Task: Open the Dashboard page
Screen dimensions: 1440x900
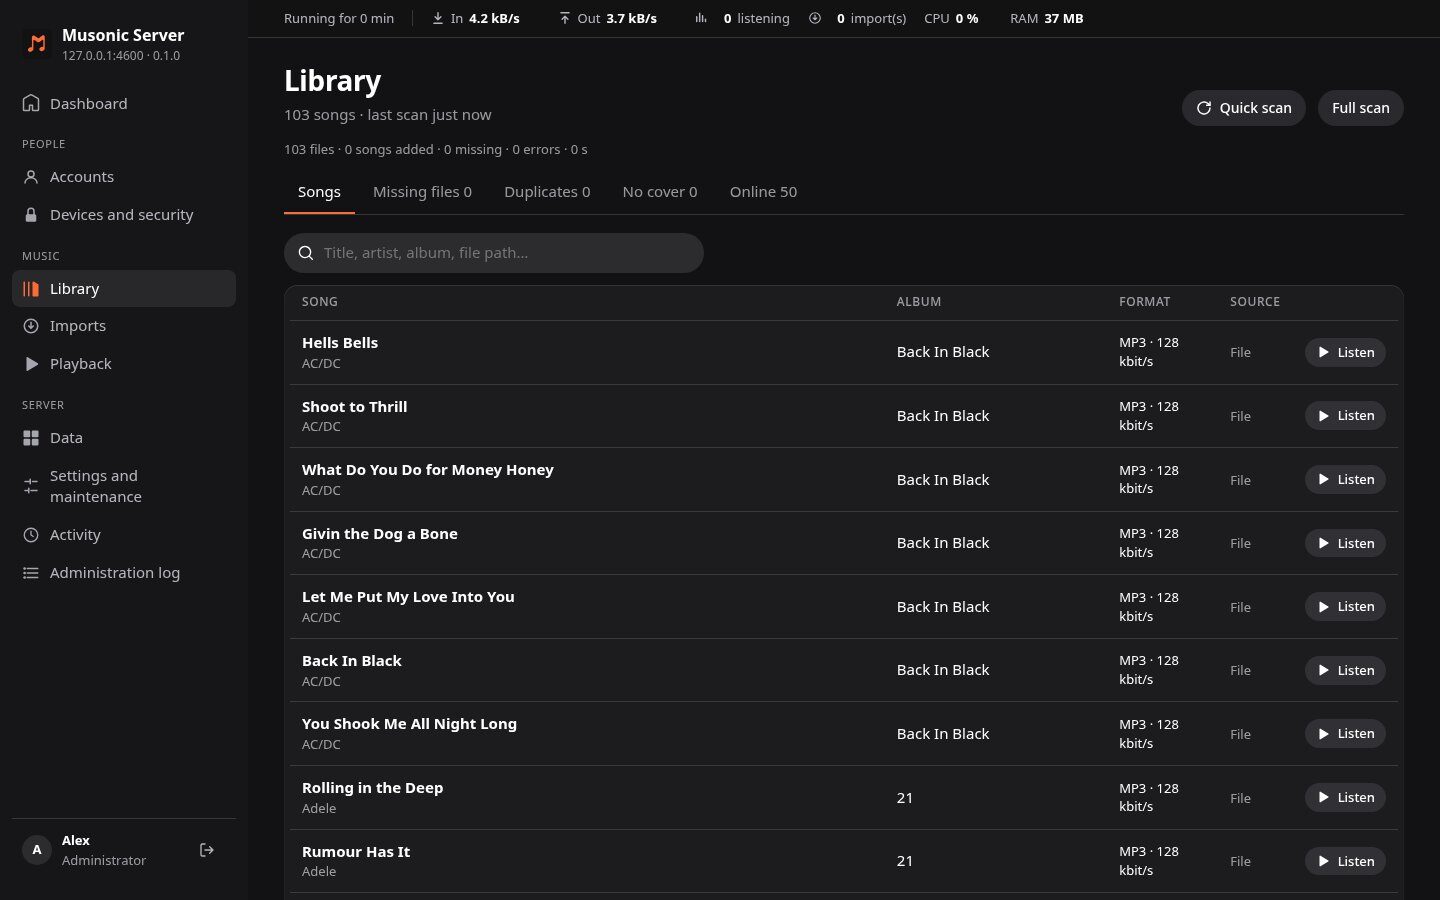Action: [x=124, y=103]
